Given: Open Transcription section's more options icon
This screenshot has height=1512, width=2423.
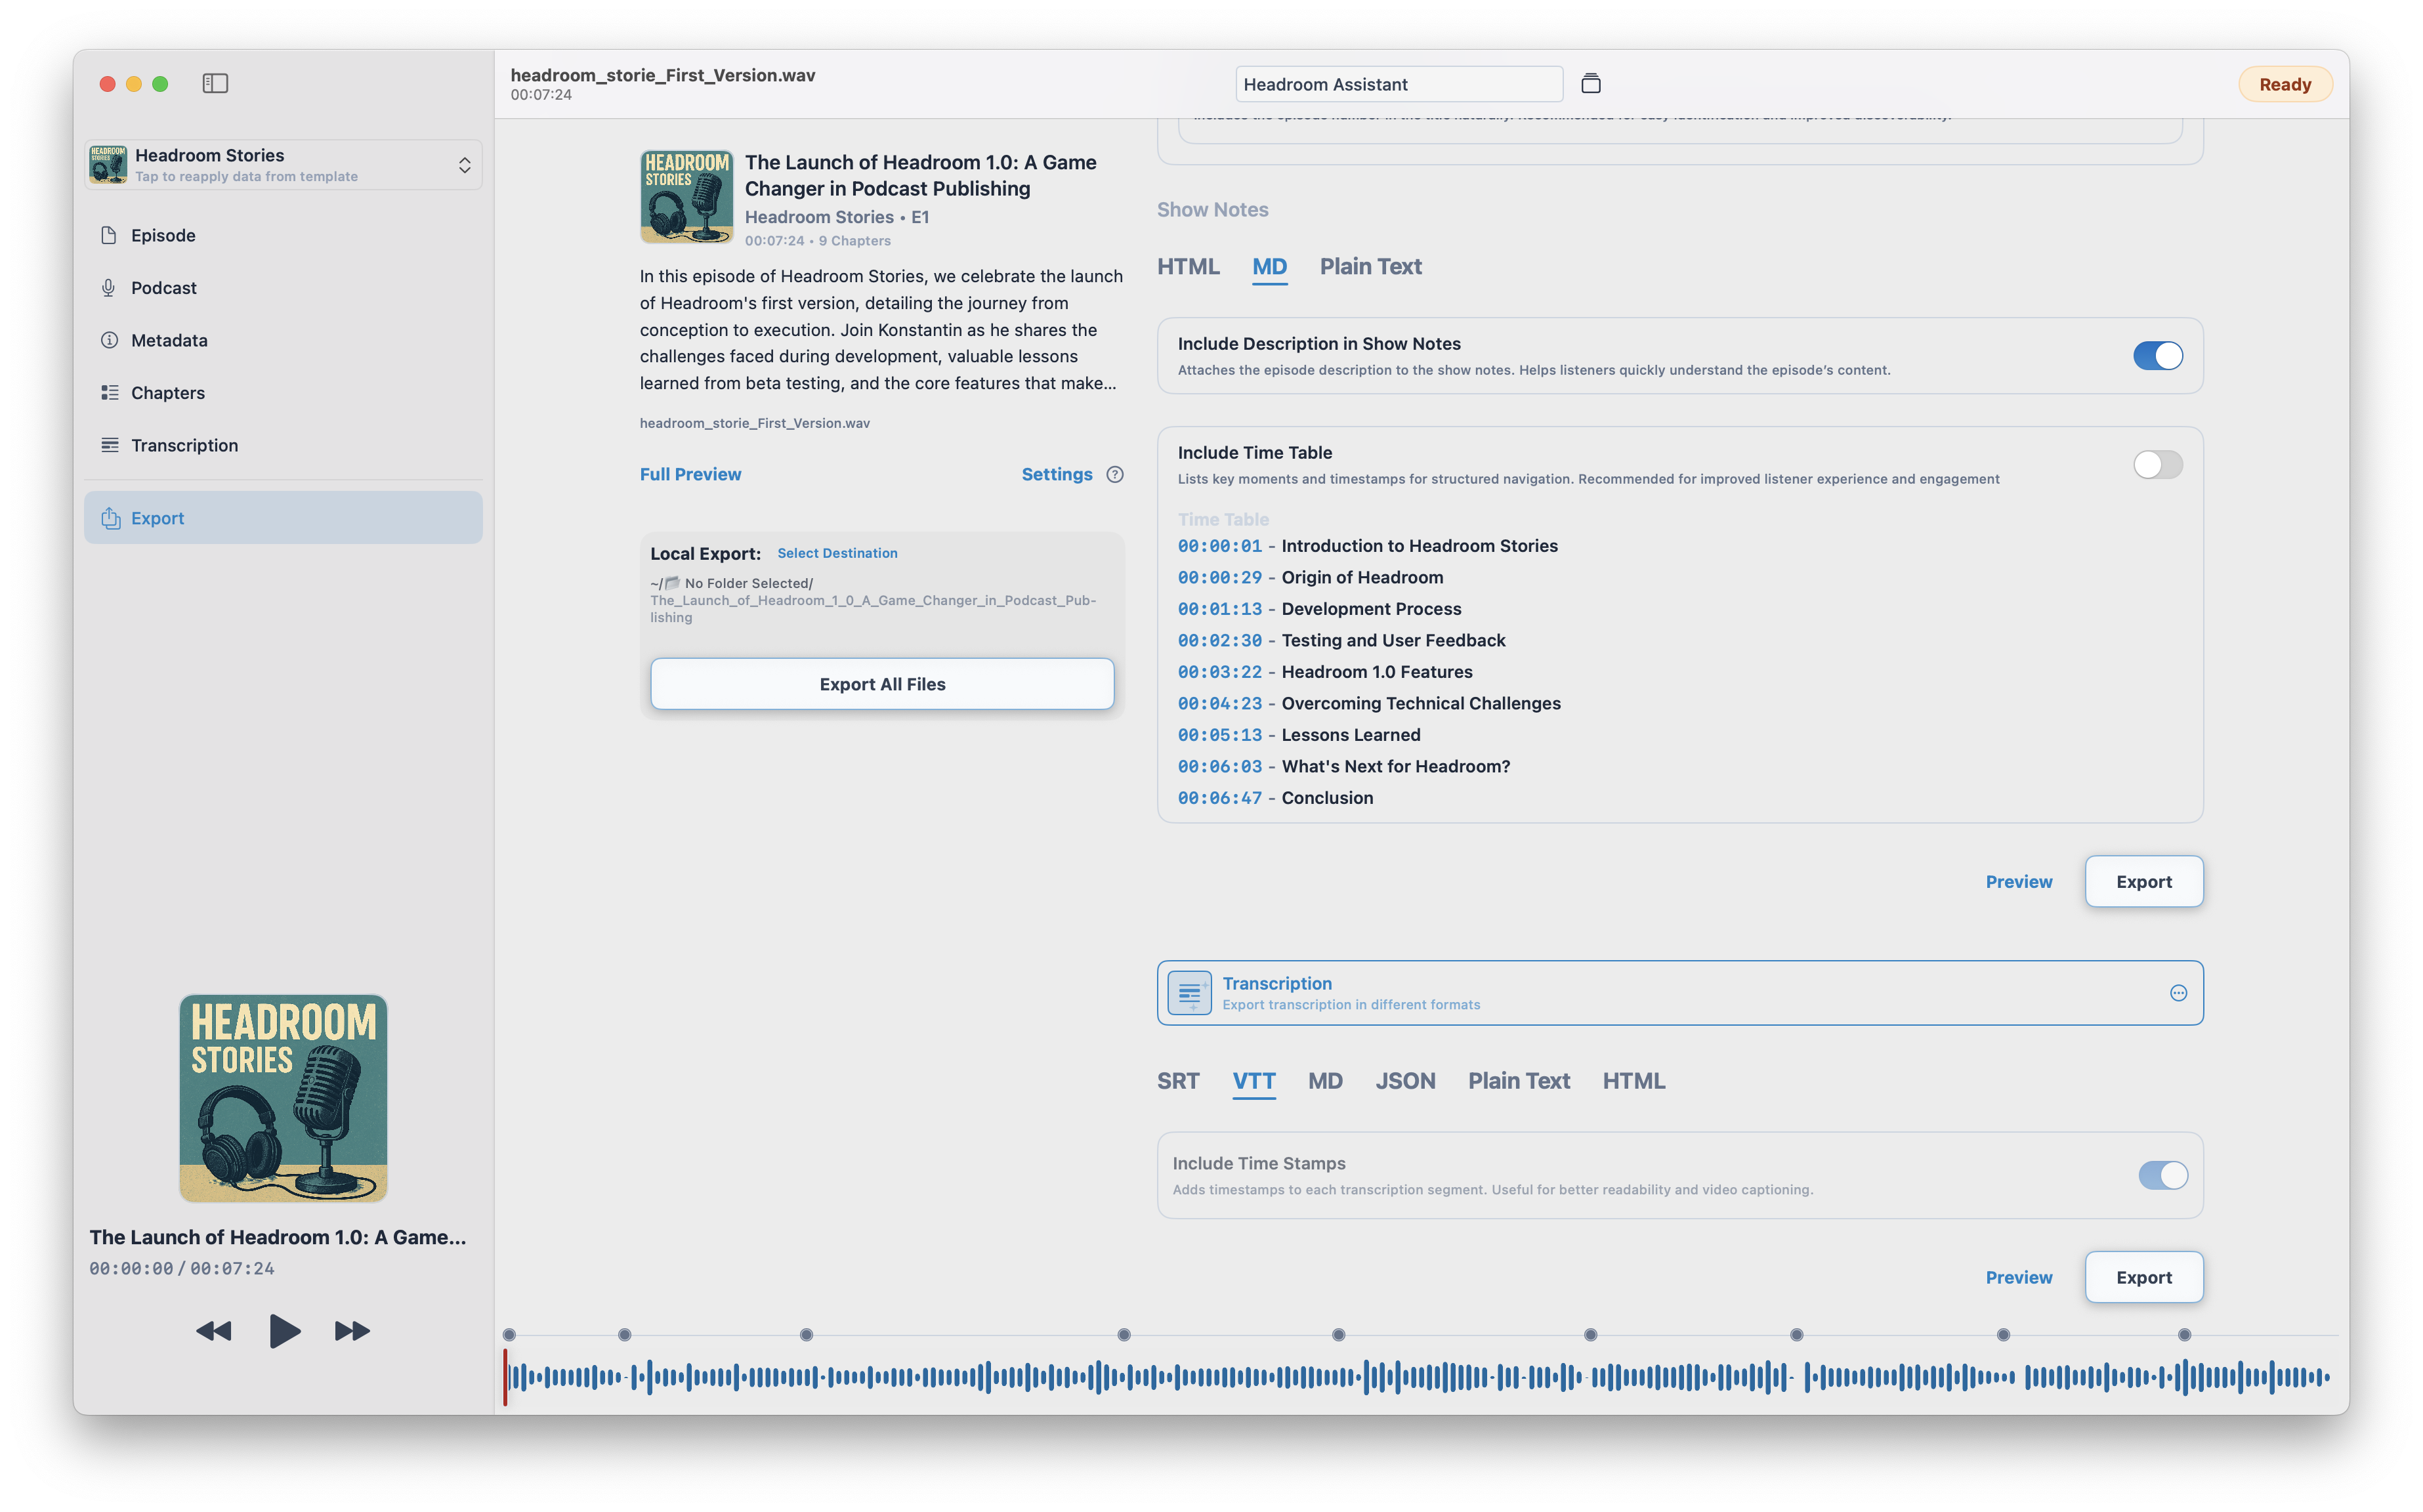Looking at the screenshot, I should pos(2178,993).
